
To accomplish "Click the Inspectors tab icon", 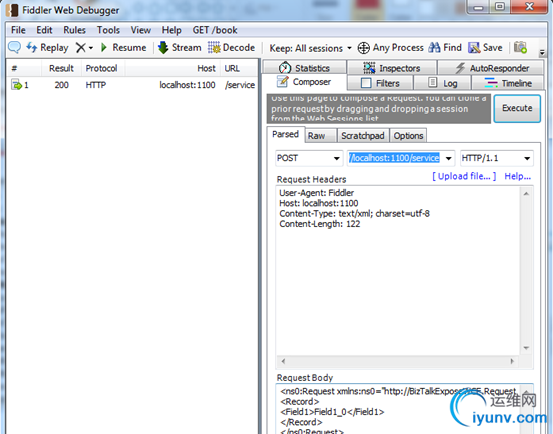I will pyautogui.click(x=369, y=68).
